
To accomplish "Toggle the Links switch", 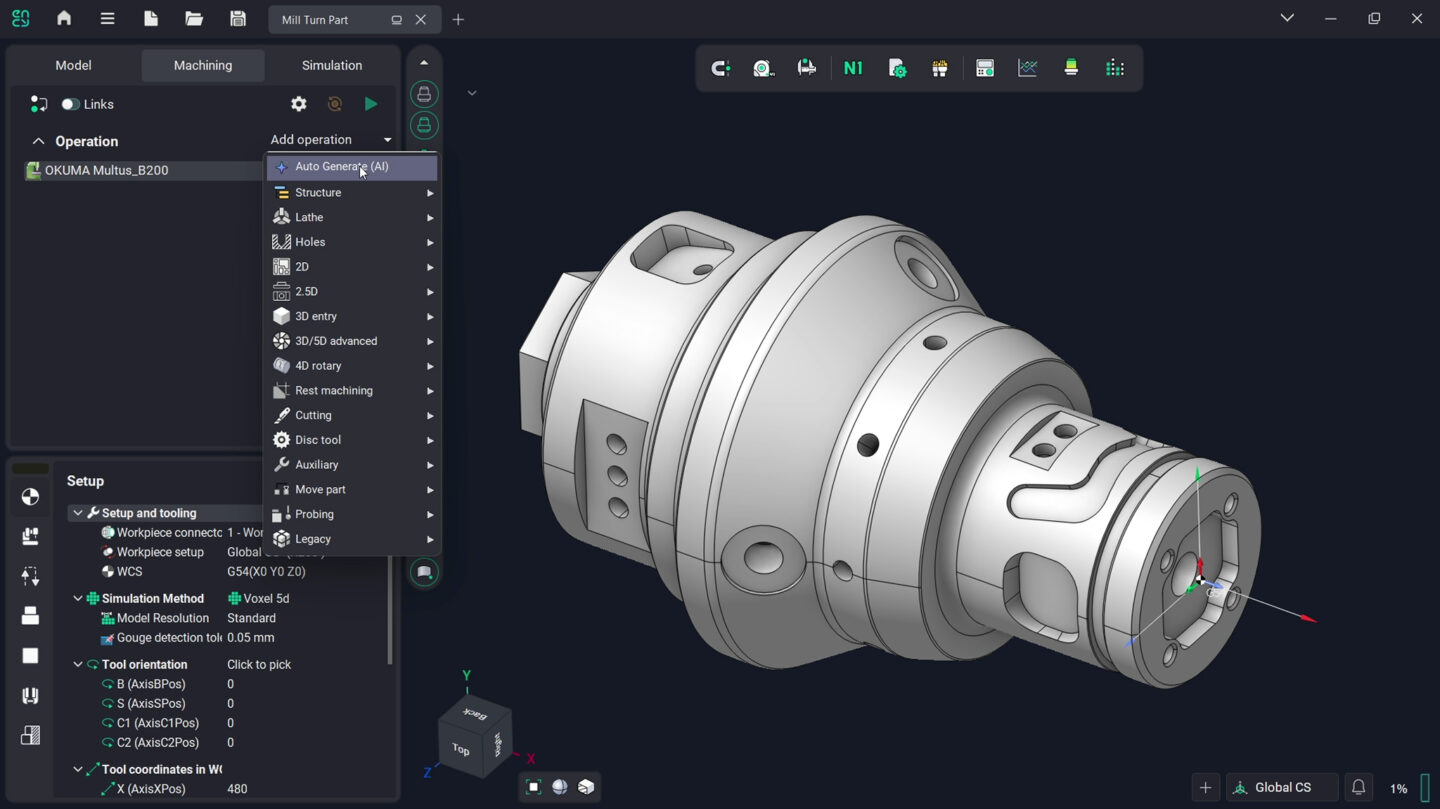I will 70,103.
